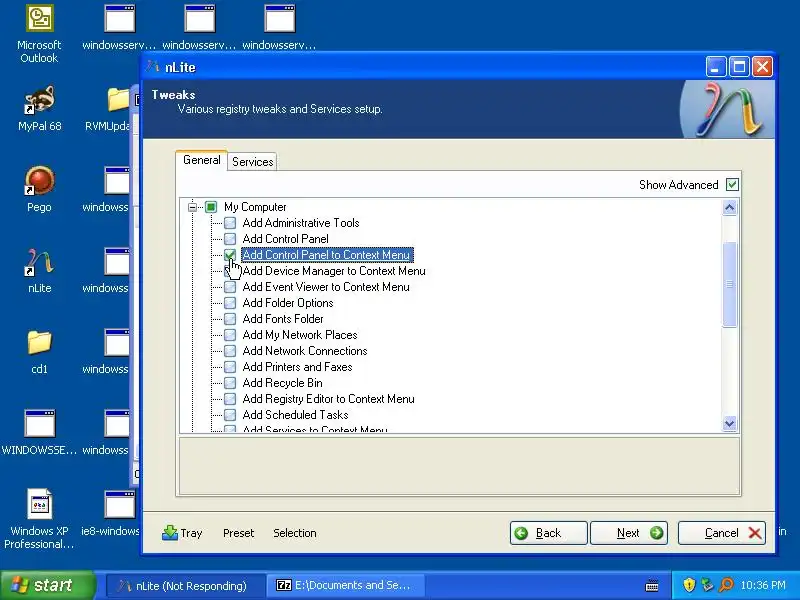Click the green Tray arrow icon
Viewport: 800px width, 600px height.
click(169, 533)
